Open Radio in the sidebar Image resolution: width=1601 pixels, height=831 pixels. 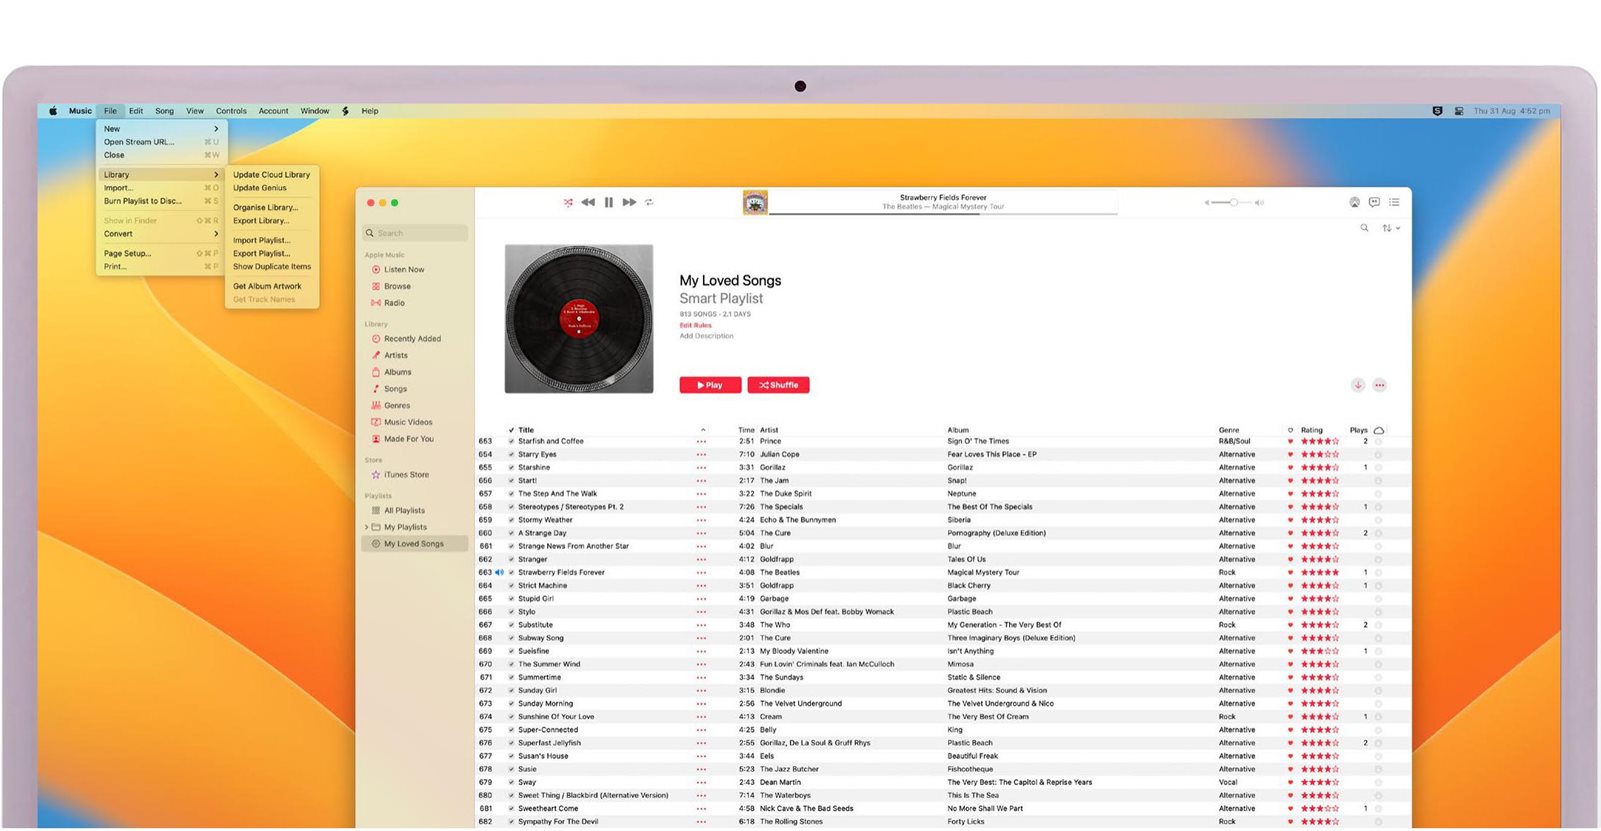(x=394, y=303)
